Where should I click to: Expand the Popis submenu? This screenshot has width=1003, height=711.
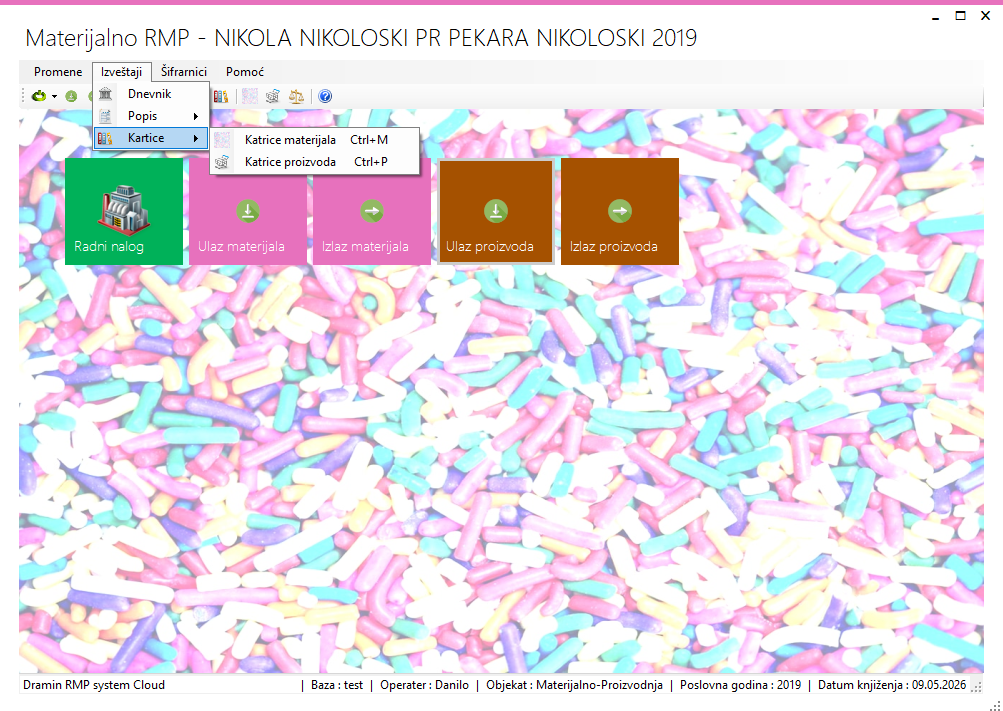151,116
